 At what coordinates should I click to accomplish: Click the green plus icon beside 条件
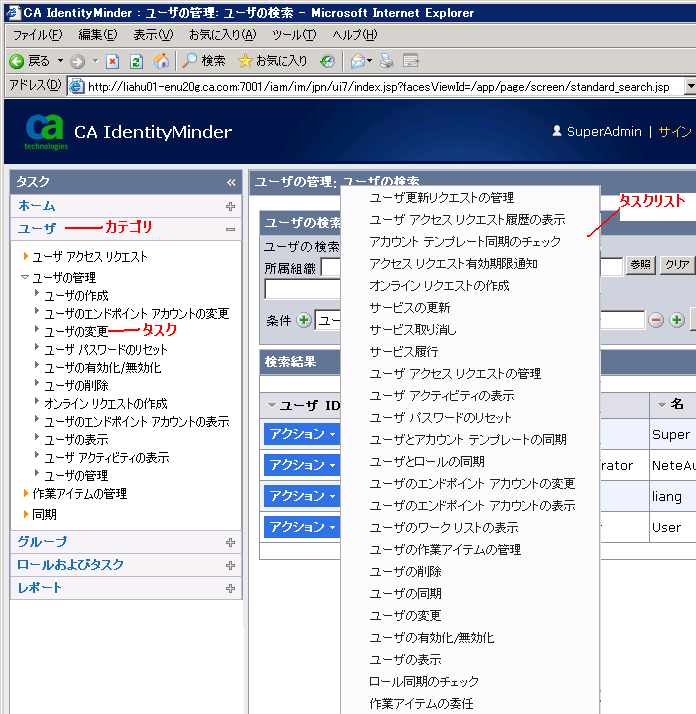304,320
